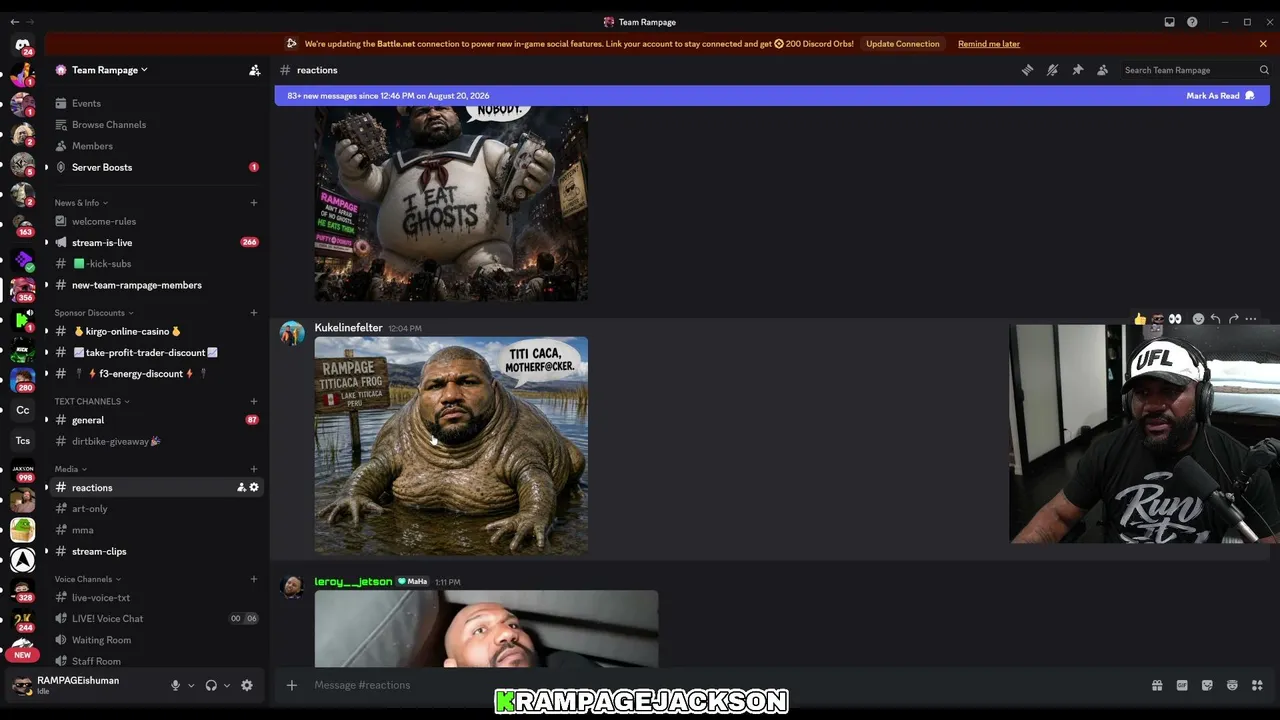Click the Remind me later link

(x=989, y=44)
